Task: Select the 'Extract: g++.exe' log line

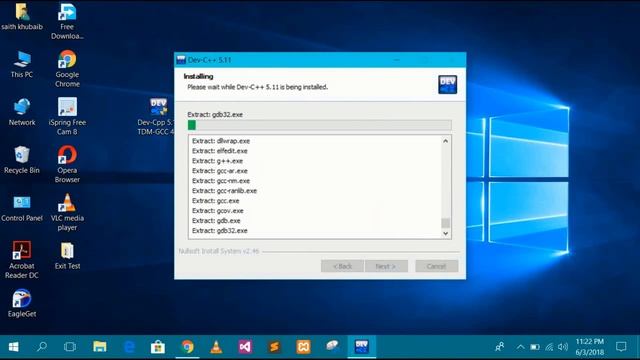Action: pos(217,161)
